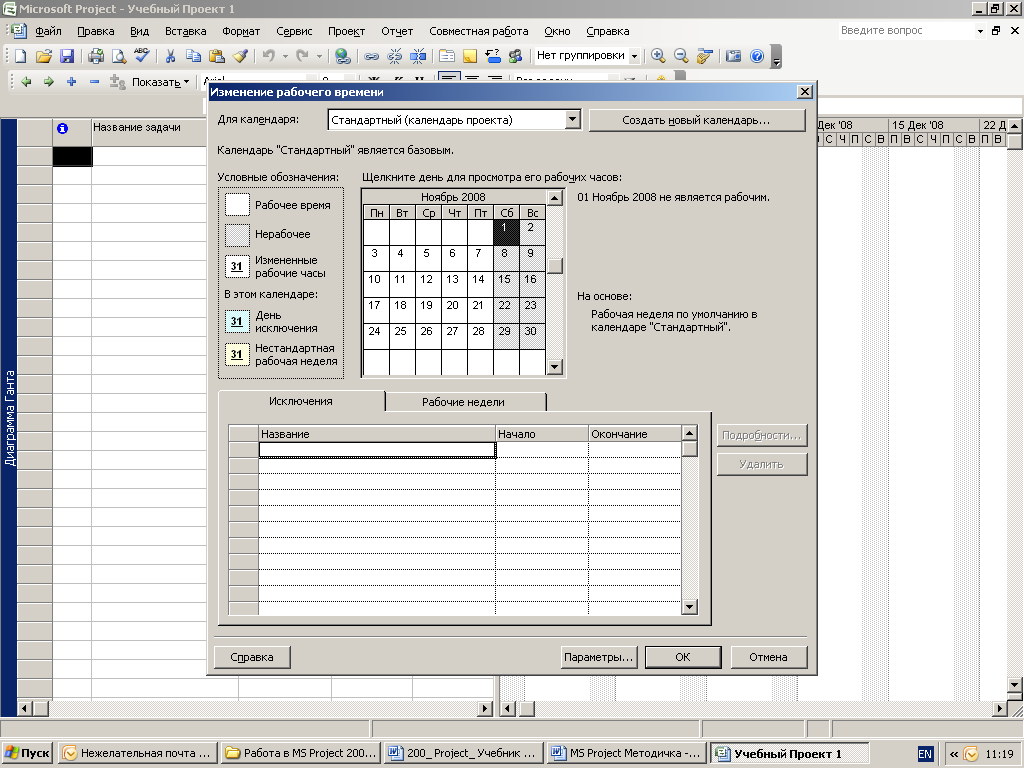Click the Insert Hyperlink globe icon

pyautogui.click(x=342, y=56)
